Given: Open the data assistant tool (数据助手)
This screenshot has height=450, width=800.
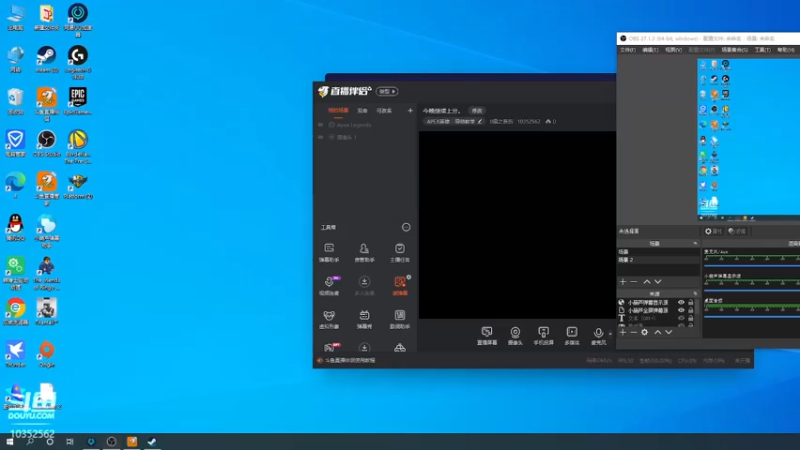Looking at the screenshot, I should 399,319.
